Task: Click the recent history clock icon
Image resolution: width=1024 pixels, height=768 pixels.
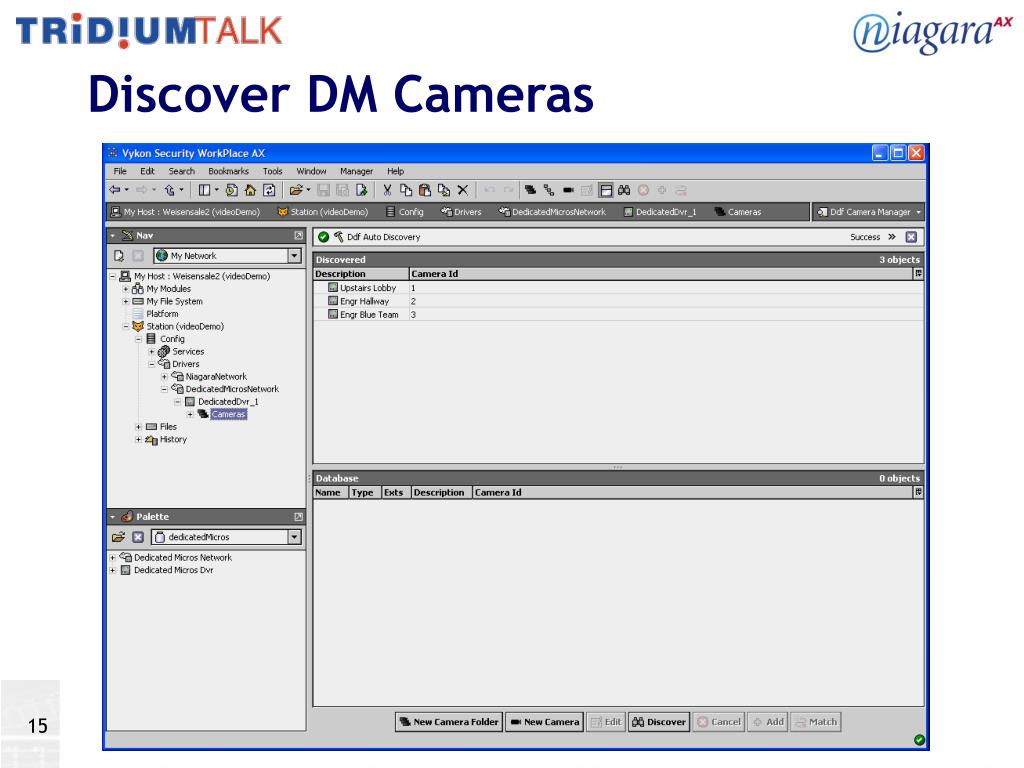Action: (x=231, y=190)
